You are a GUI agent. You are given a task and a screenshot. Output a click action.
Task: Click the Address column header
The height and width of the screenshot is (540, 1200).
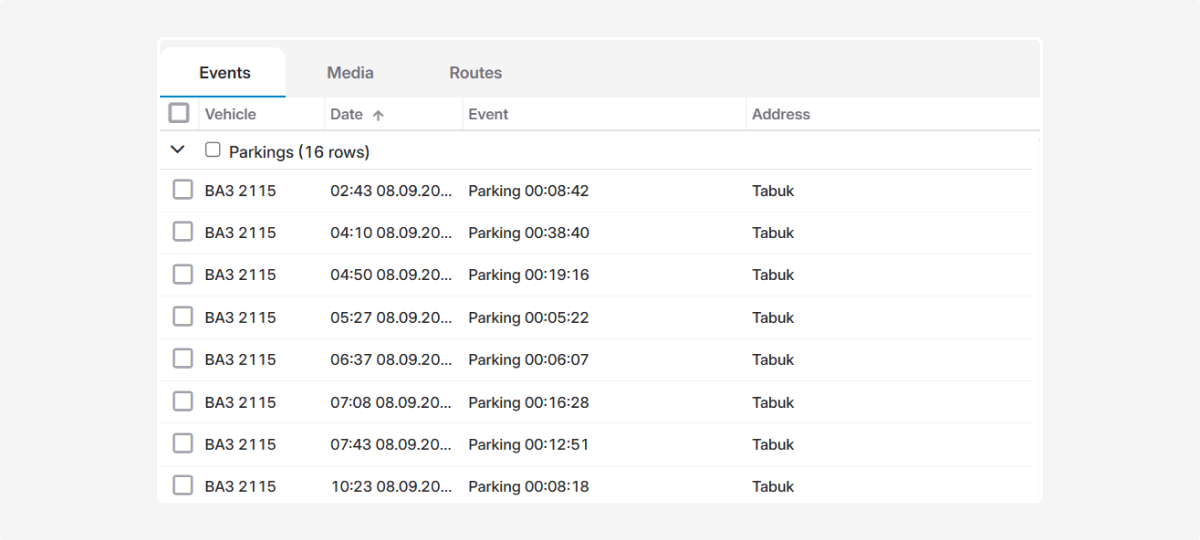pyautogui.click(x=780, y=114)
